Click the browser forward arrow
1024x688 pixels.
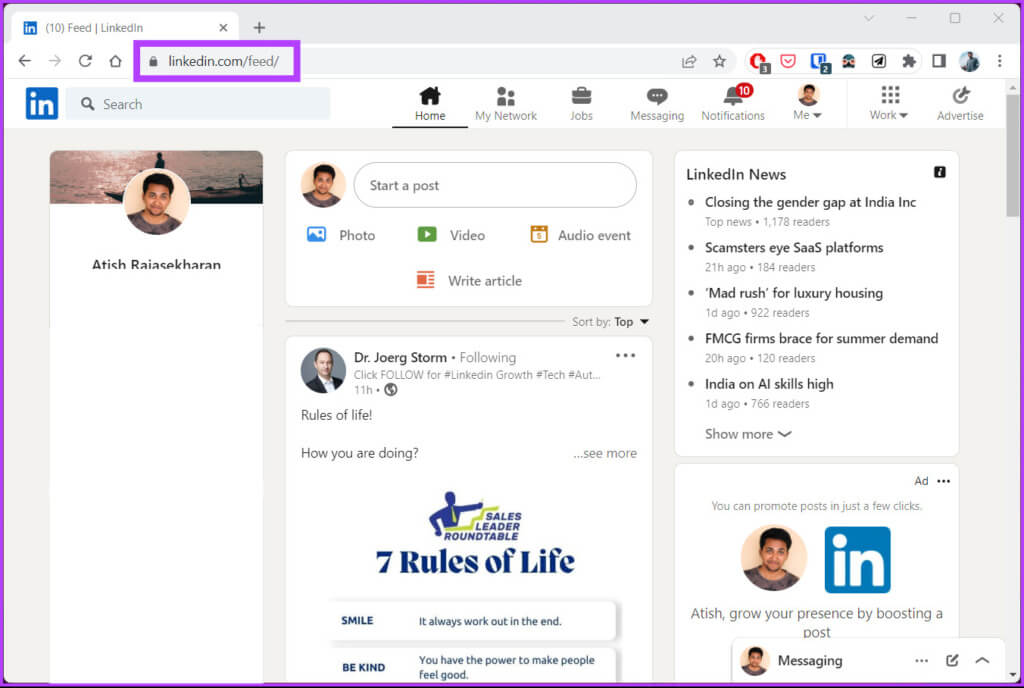coord(55,61)
